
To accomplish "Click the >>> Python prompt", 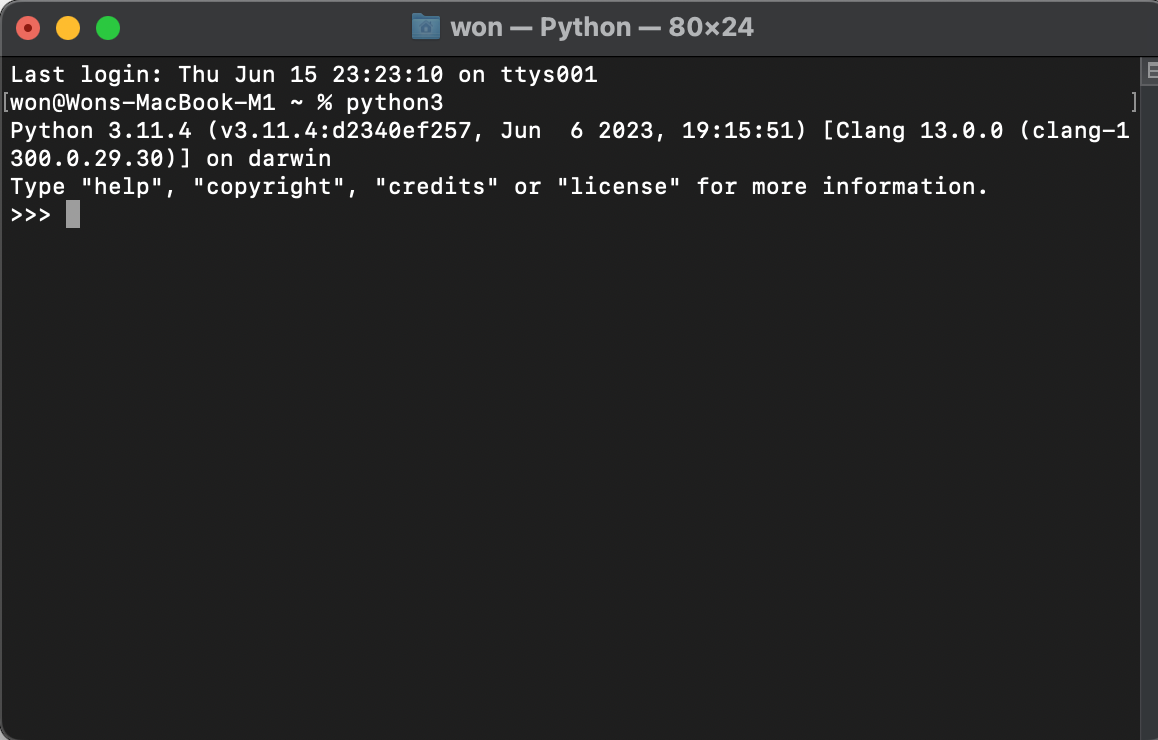I will pyautogui.click(x=30, y=215).
